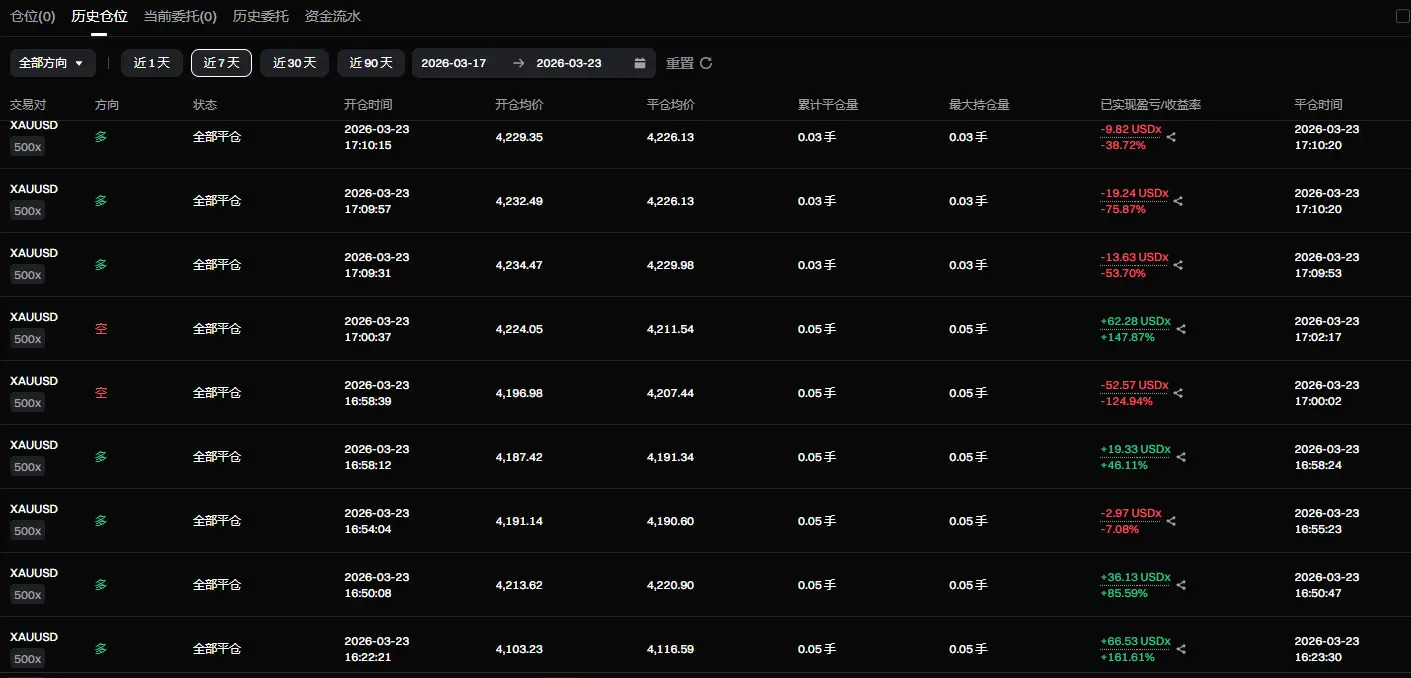
Task: Click closing price 4,190.60
Action: (670, 521)
